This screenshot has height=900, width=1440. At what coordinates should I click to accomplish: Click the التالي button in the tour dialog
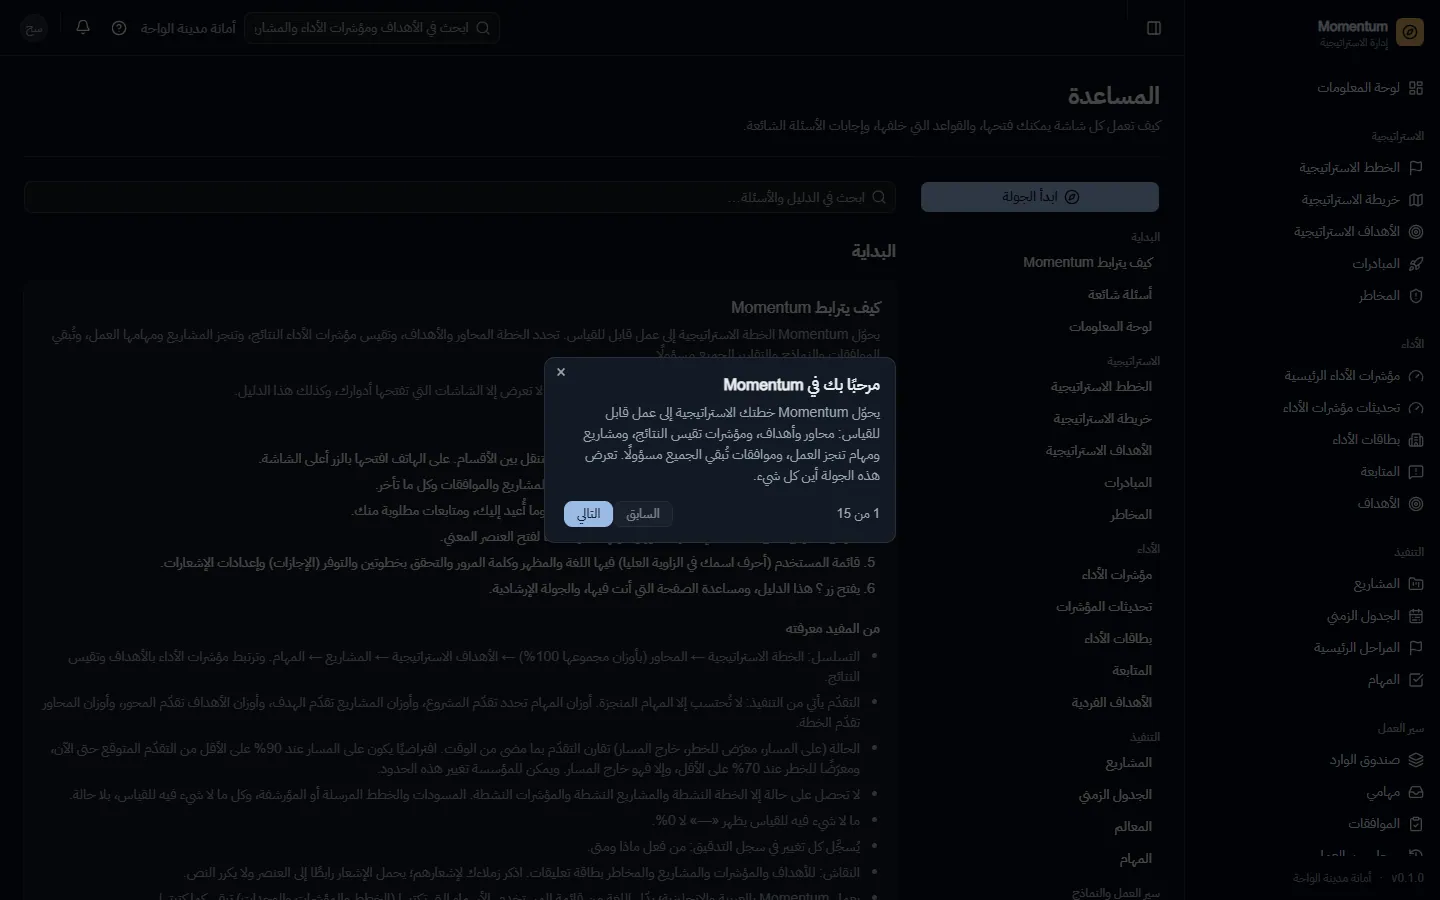point(588,514)
